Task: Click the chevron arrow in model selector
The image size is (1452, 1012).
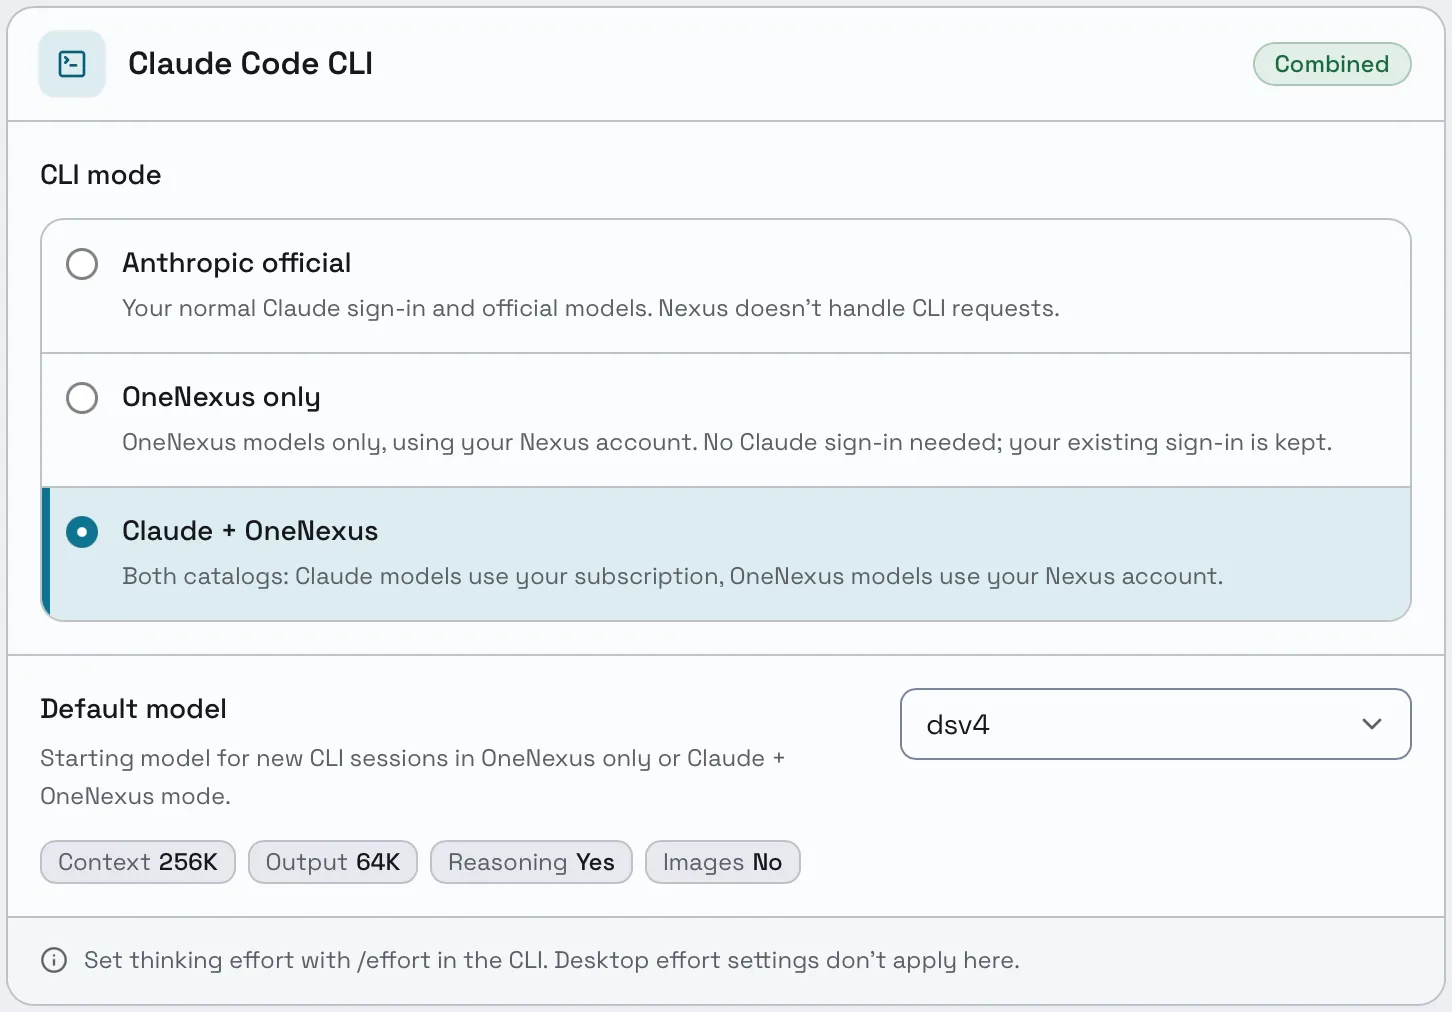Action: point(1371,724)
